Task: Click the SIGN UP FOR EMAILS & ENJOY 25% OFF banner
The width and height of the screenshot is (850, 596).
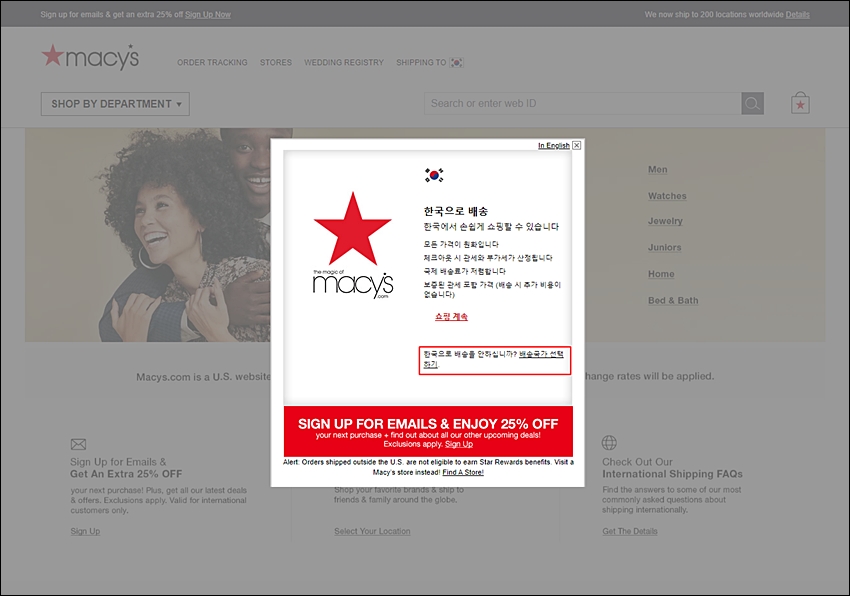Action: [428, 431]
